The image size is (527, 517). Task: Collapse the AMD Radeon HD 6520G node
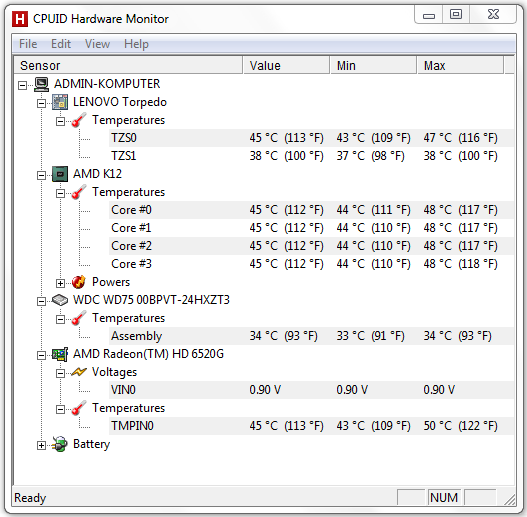tap(41, 355)
